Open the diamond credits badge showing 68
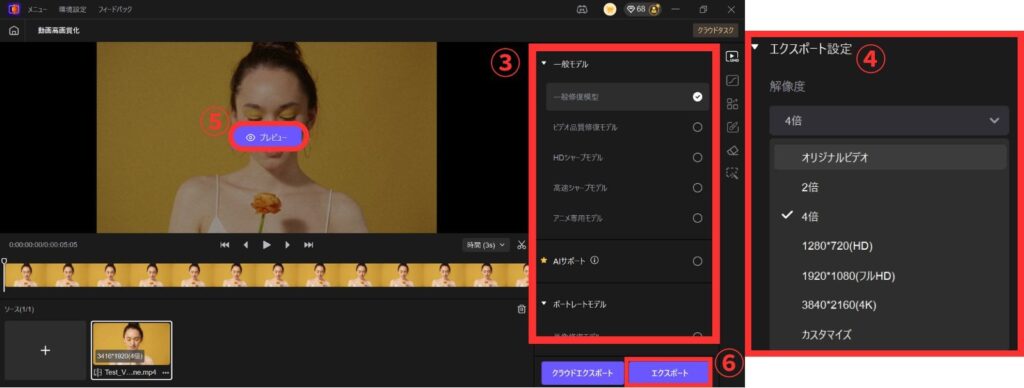 [x=643, y=10]
